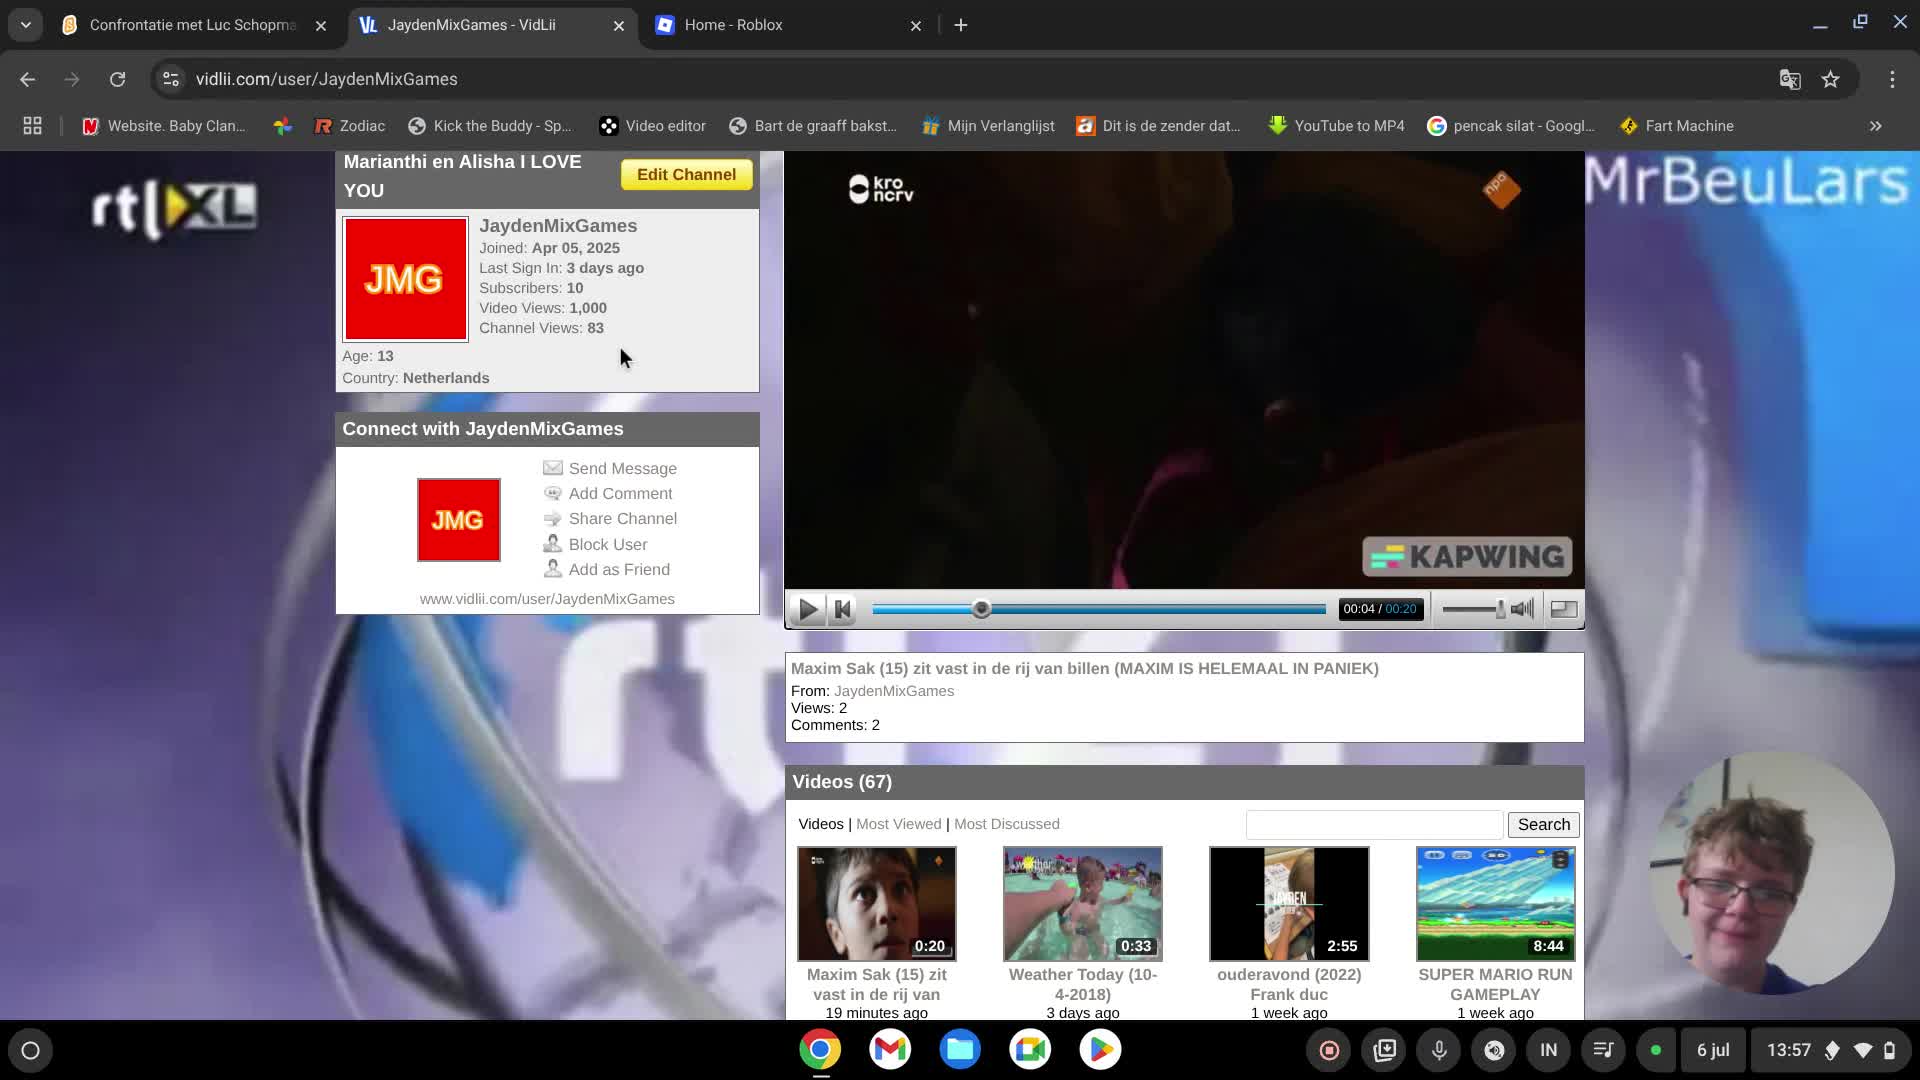Click Share Channel link
Viewport: 1920px width, 1080px height.
pyautogui.click(x=622, y=518)
